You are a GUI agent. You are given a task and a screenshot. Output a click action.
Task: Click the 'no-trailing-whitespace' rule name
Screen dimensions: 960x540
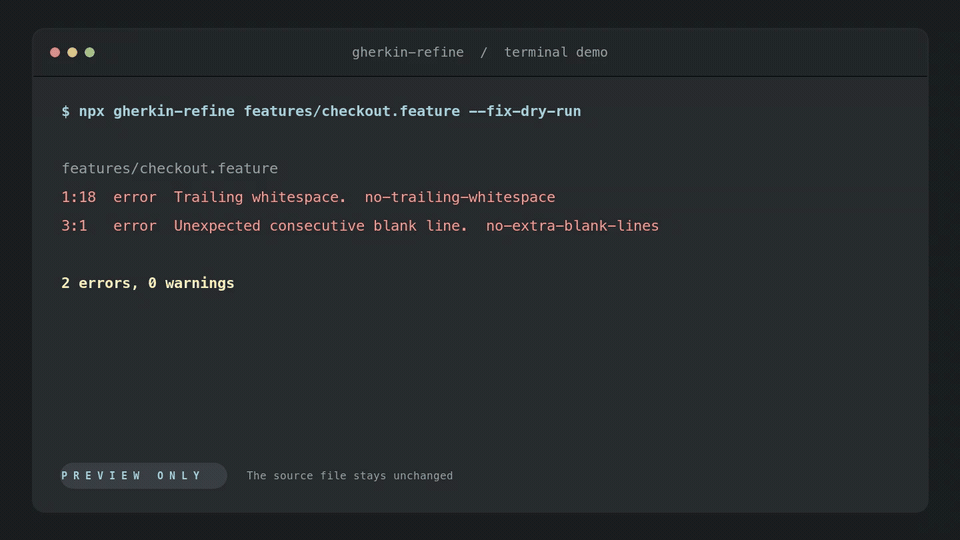pyautogui.click(x=460, y=197)
